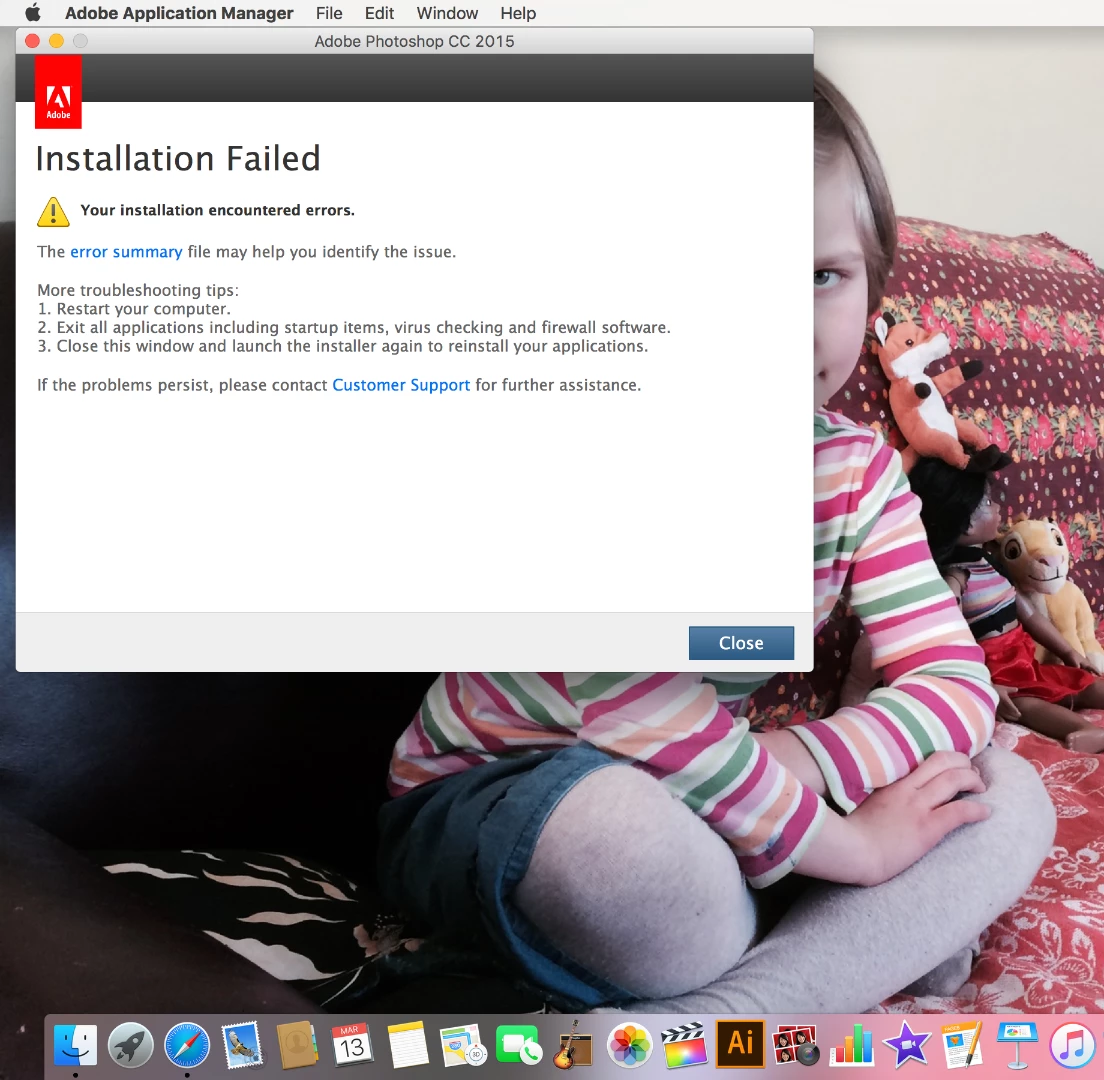
Task: Open the Notes app in Dock
Action: (x=408, y=1045)
